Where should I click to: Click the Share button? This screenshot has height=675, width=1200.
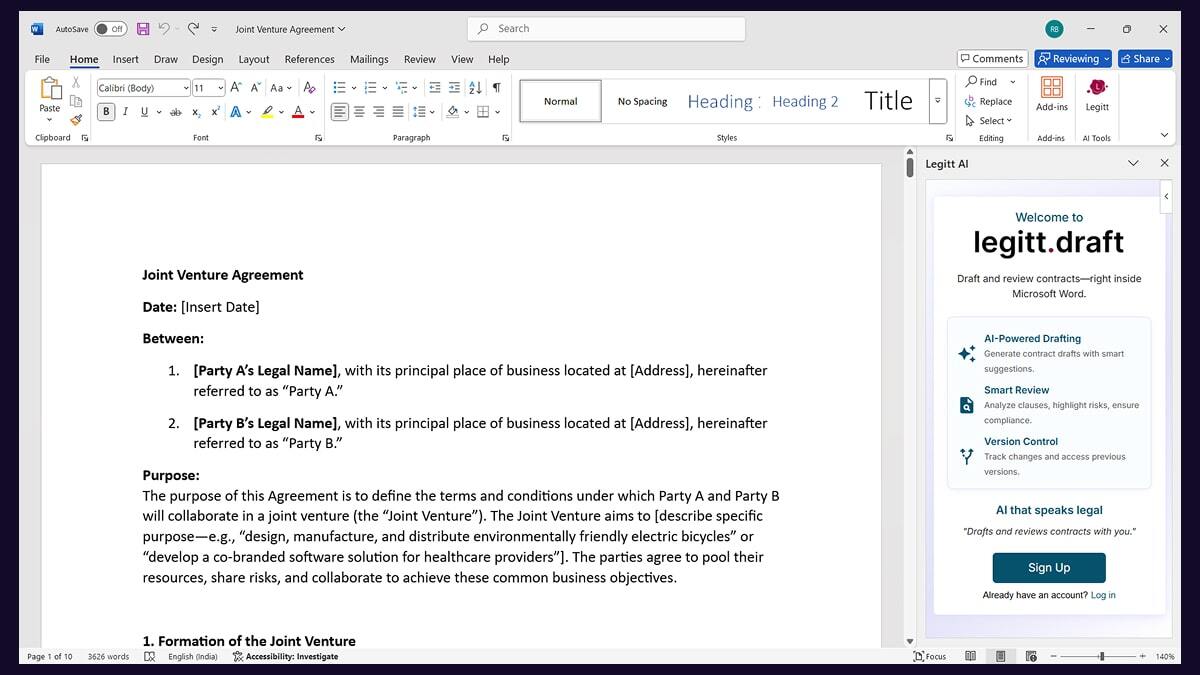click(x=1145, y=59)
